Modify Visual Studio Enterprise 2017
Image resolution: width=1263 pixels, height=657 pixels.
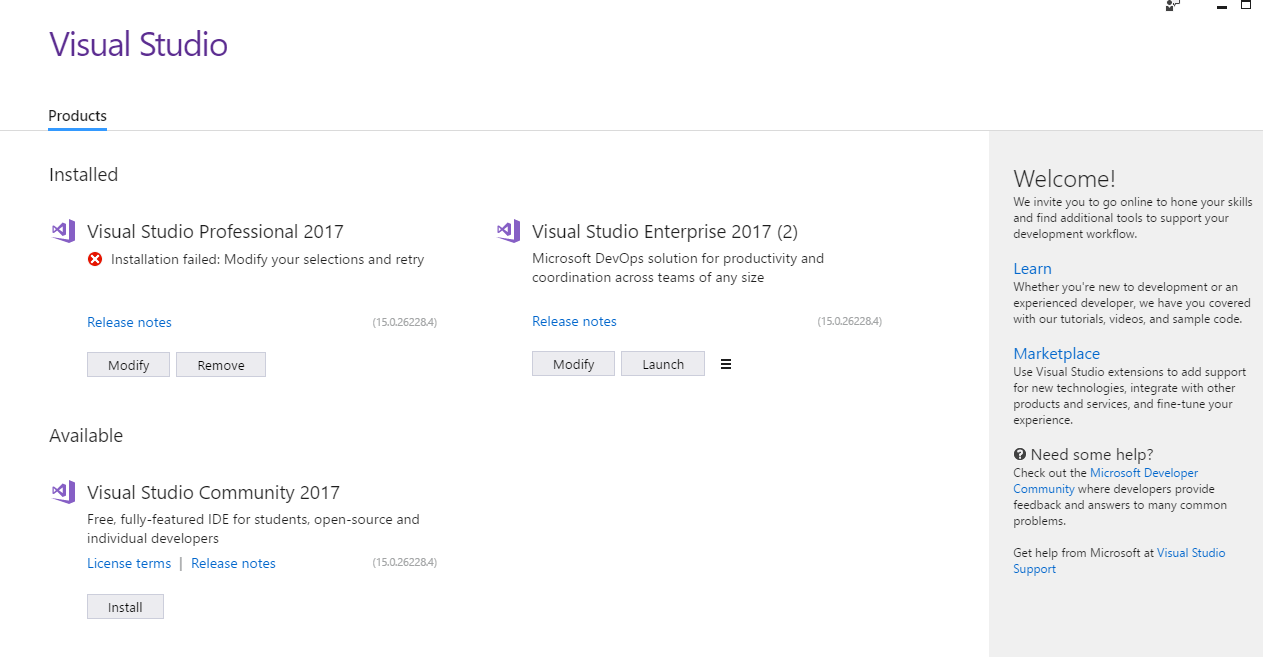573,364
